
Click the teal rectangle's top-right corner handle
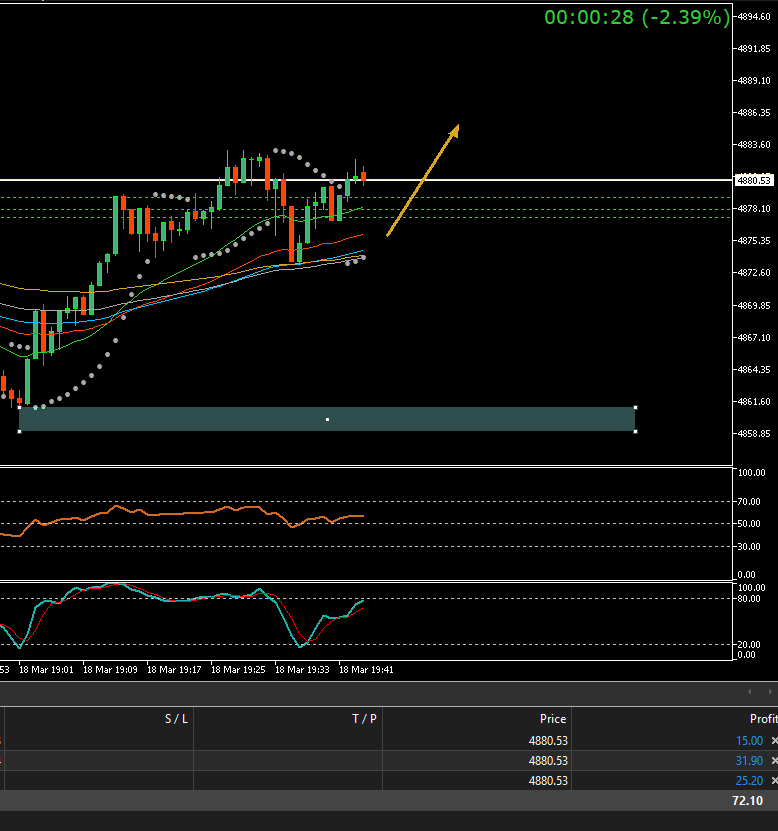pyautogui.click(x=635, y=407)
